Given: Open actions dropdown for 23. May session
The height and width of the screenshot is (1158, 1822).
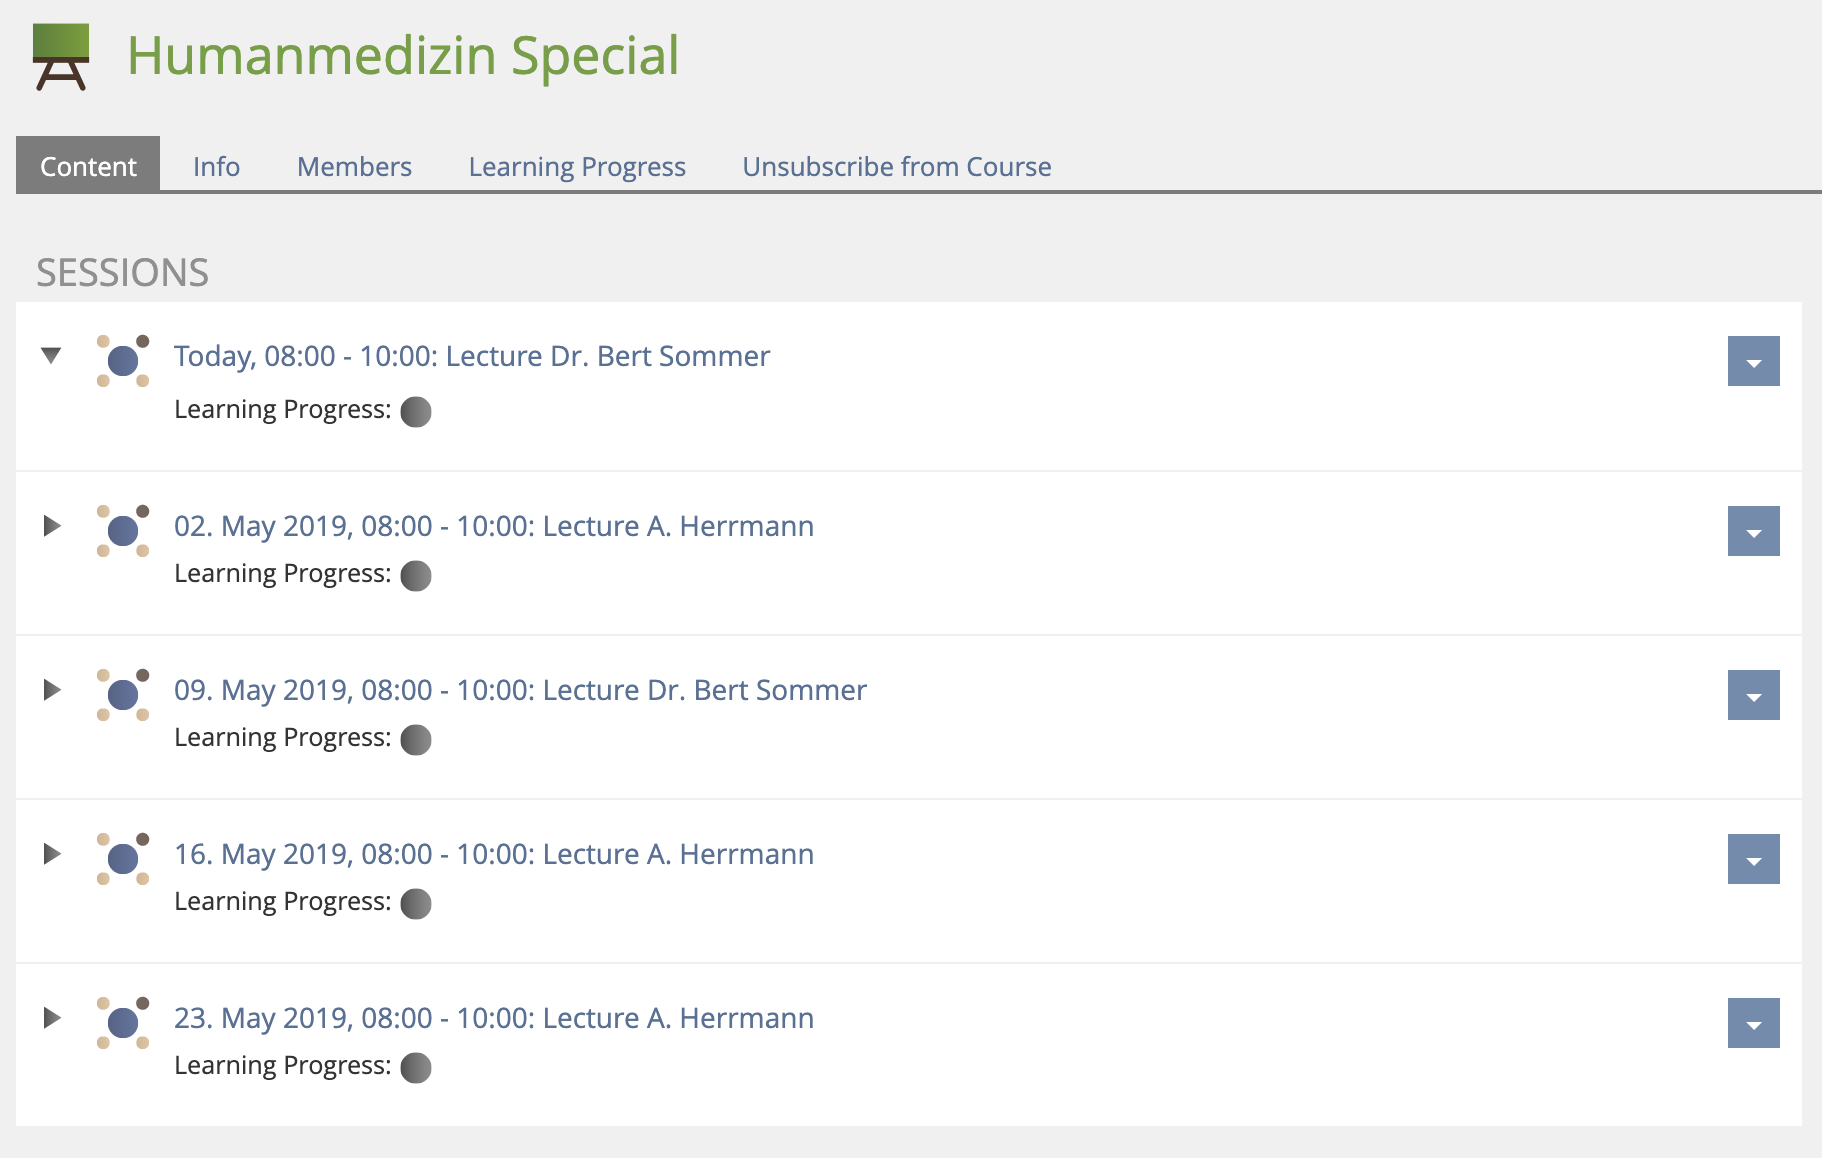Looking at the screenshot, I should coord(1753,1023).
